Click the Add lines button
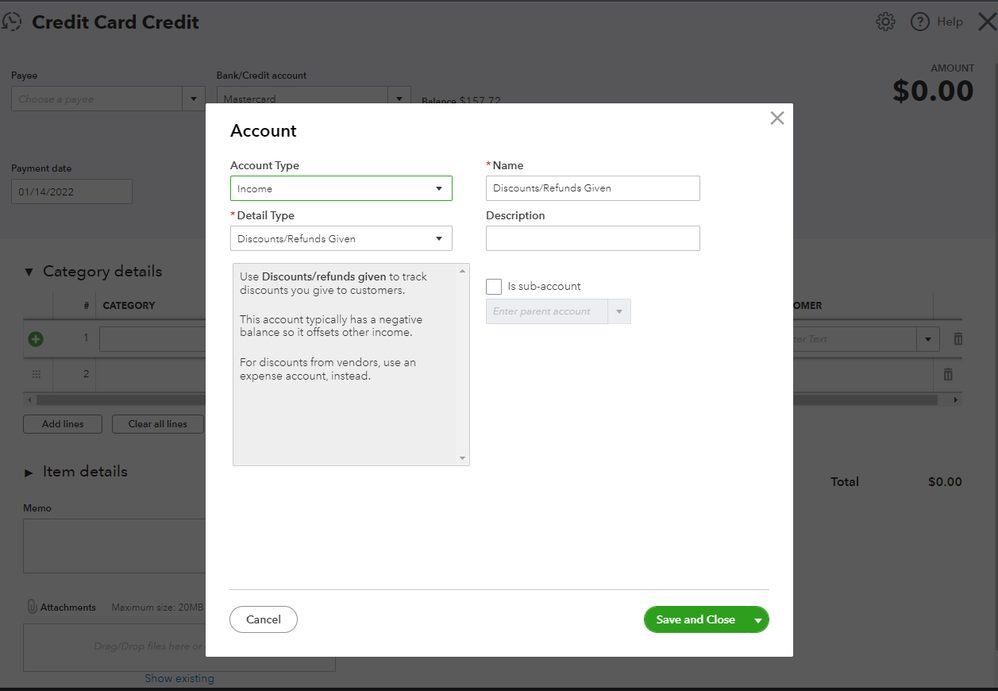Image resolution: width=998 pixels, height=691 pixels. tap(62, 424)
